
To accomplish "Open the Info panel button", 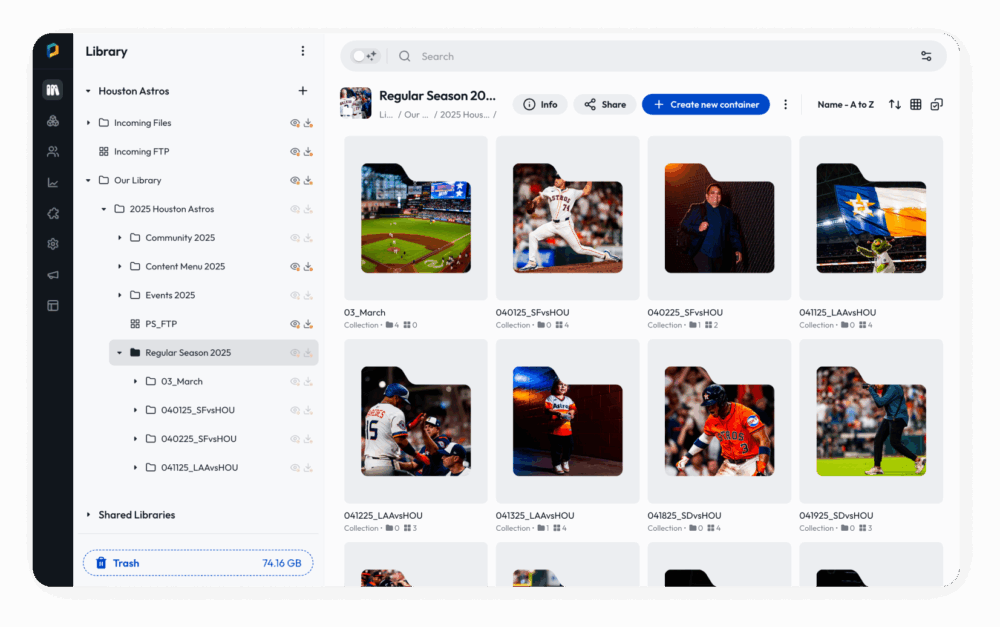I will [540, 105].
